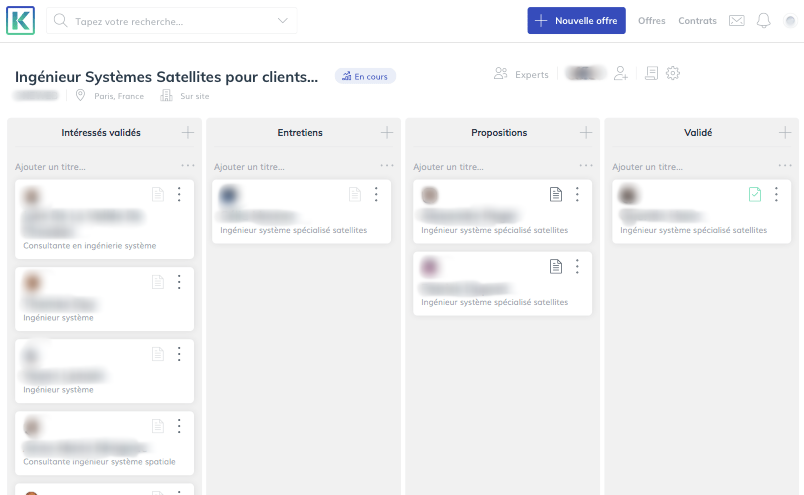Add a card to Entretiens column
The height and width of the screenshot is (495, 804).
click(387, 132)
